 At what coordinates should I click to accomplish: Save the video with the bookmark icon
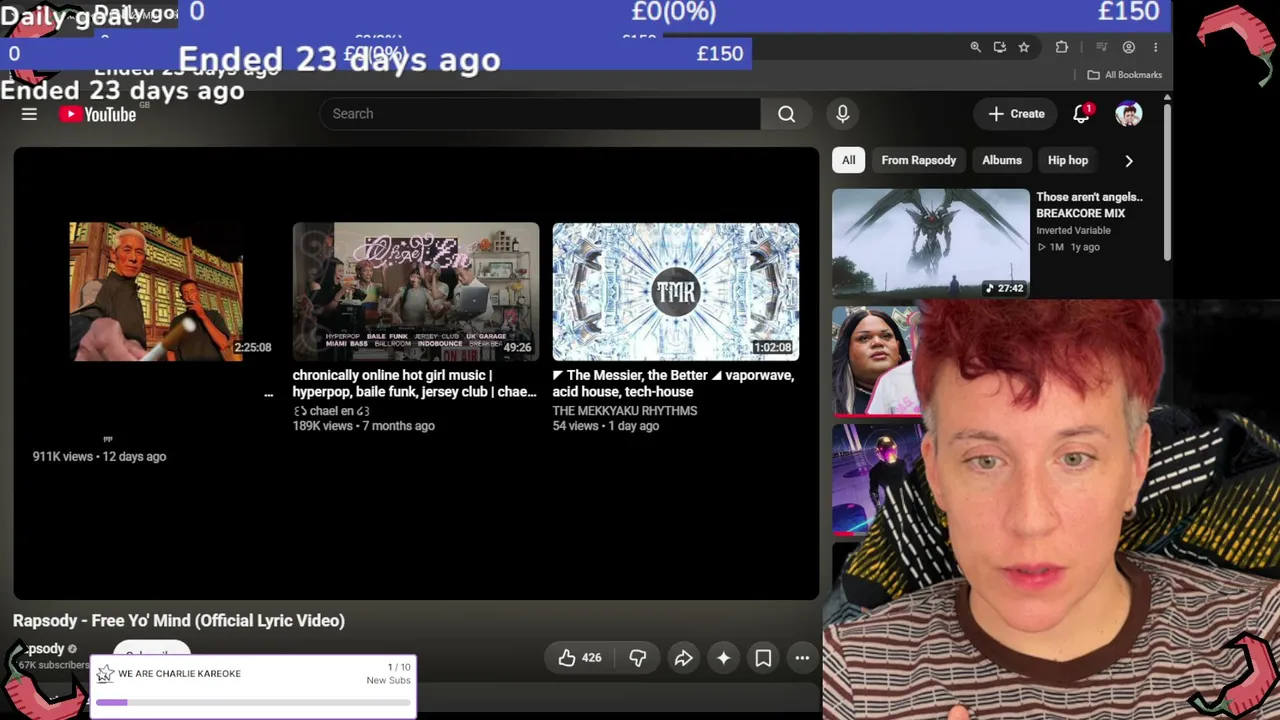click(763, 658)
